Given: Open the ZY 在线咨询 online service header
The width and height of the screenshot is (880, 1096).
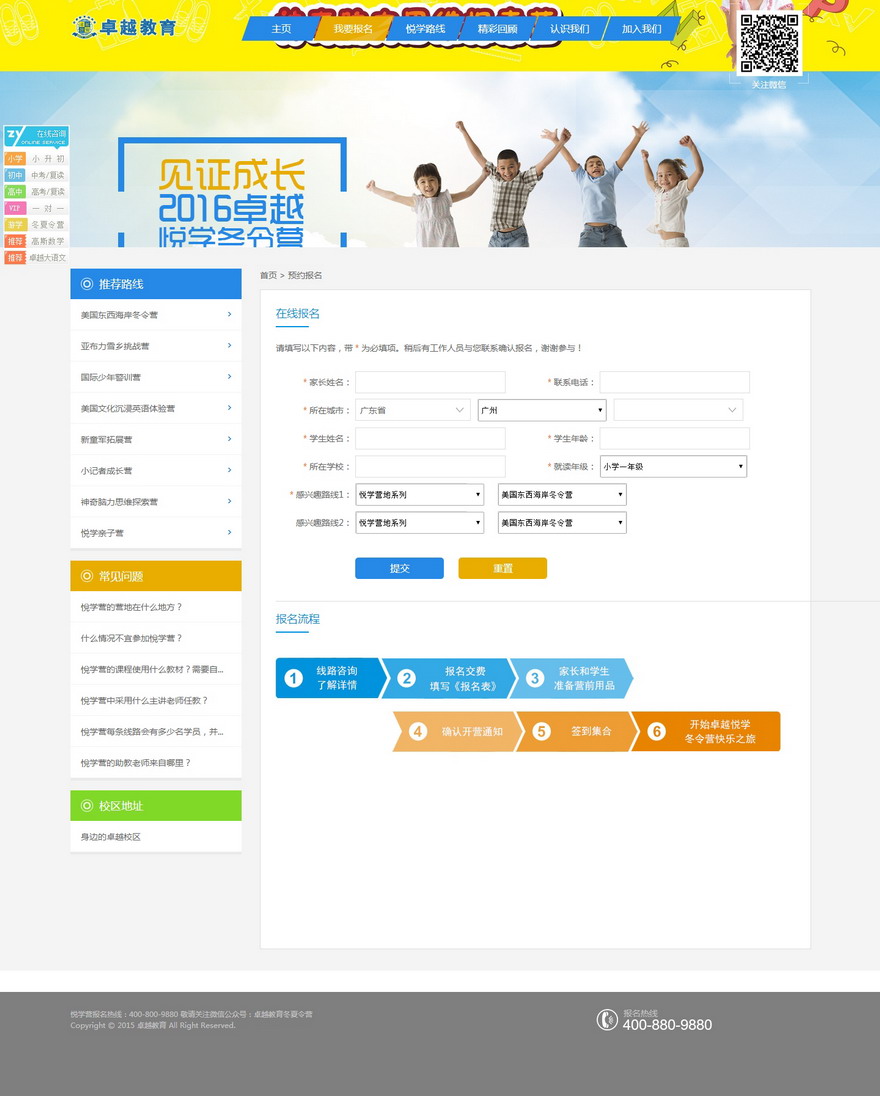Looking at the screenshot, I should (36, 135).
